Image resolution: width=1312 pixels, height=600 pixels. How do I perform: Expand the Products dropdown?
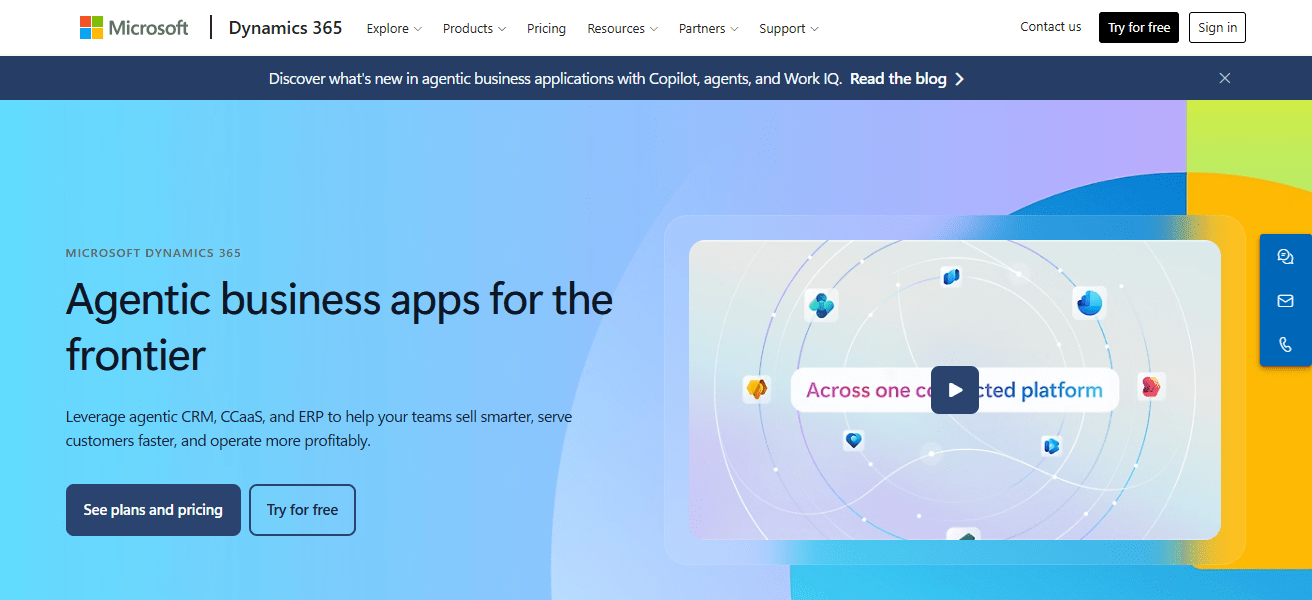click(x=474, y=29)
